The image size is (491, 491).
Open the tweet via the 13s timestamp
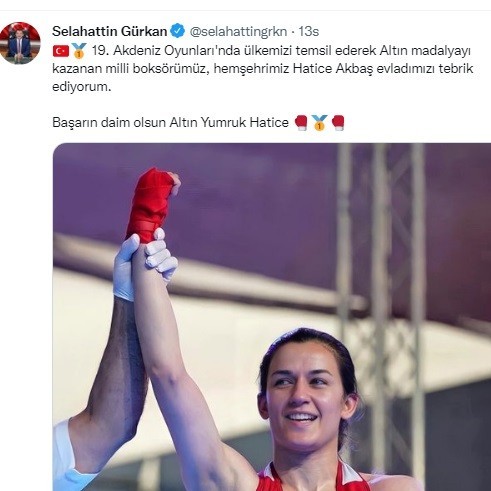click(x=309, y=31)
